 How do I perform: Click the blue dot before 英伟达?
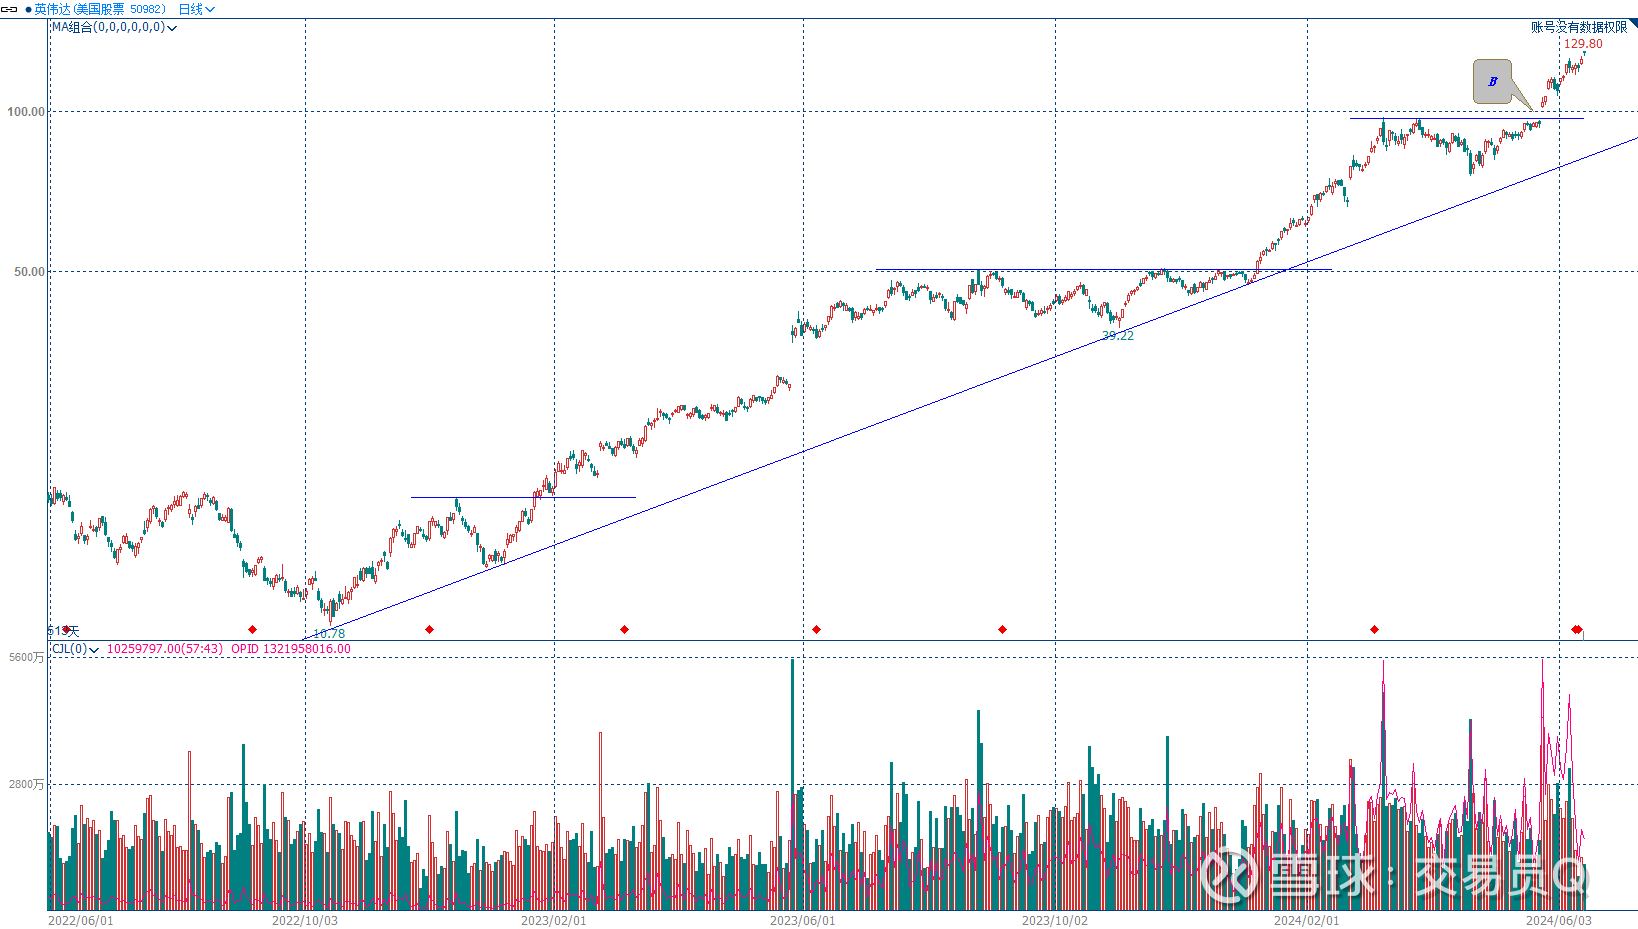[28, 9]
